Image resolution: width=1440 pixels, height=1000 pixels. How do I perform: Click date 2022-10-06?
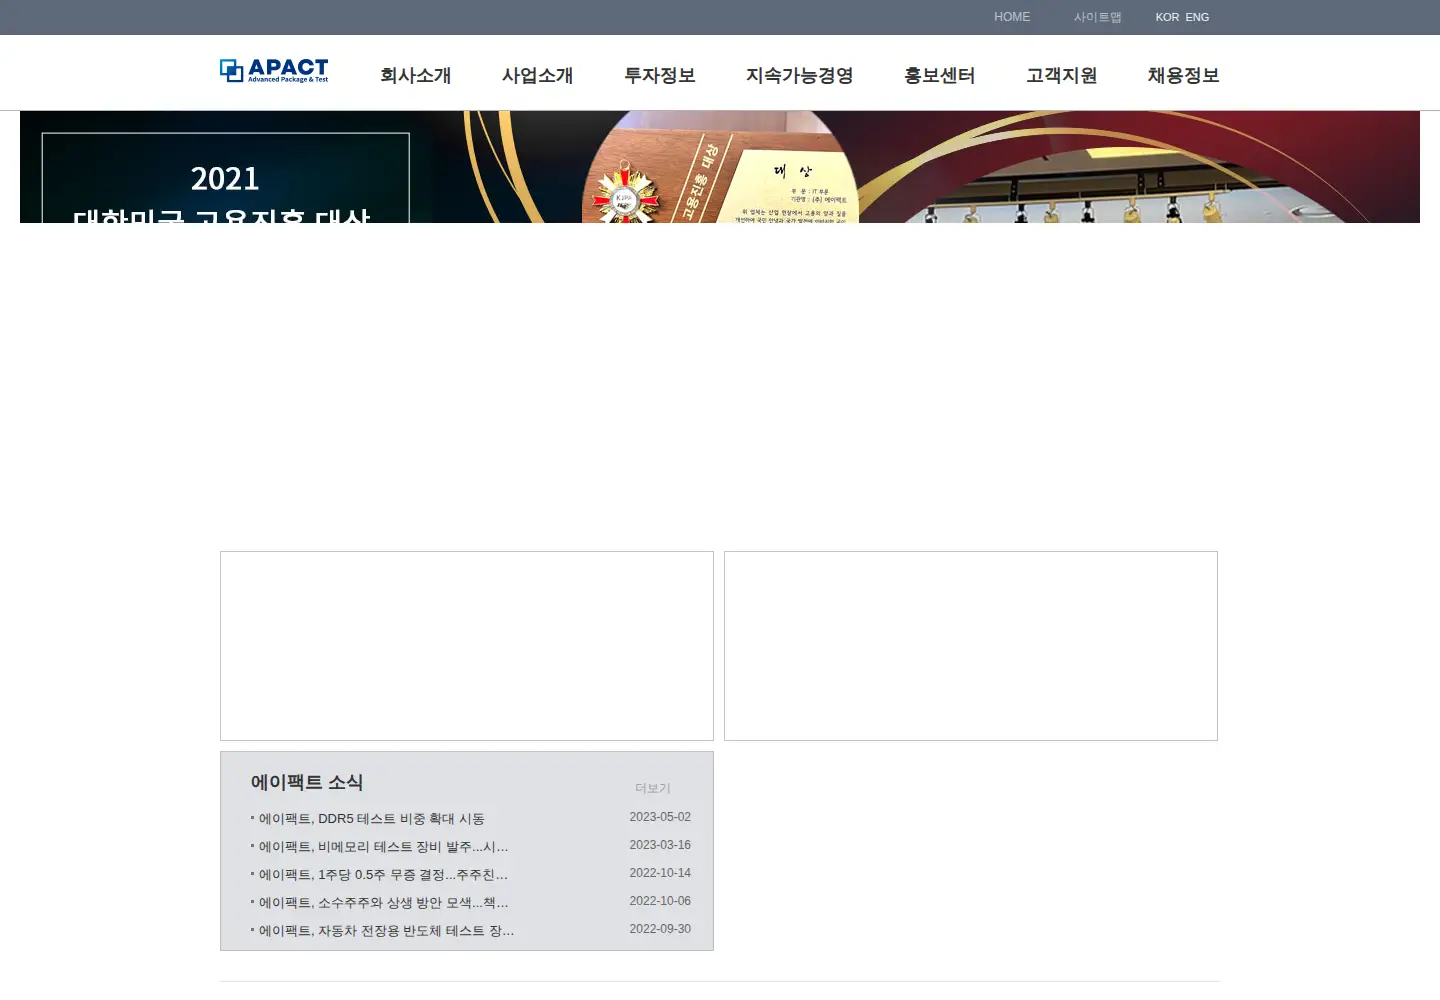(660, 901)
